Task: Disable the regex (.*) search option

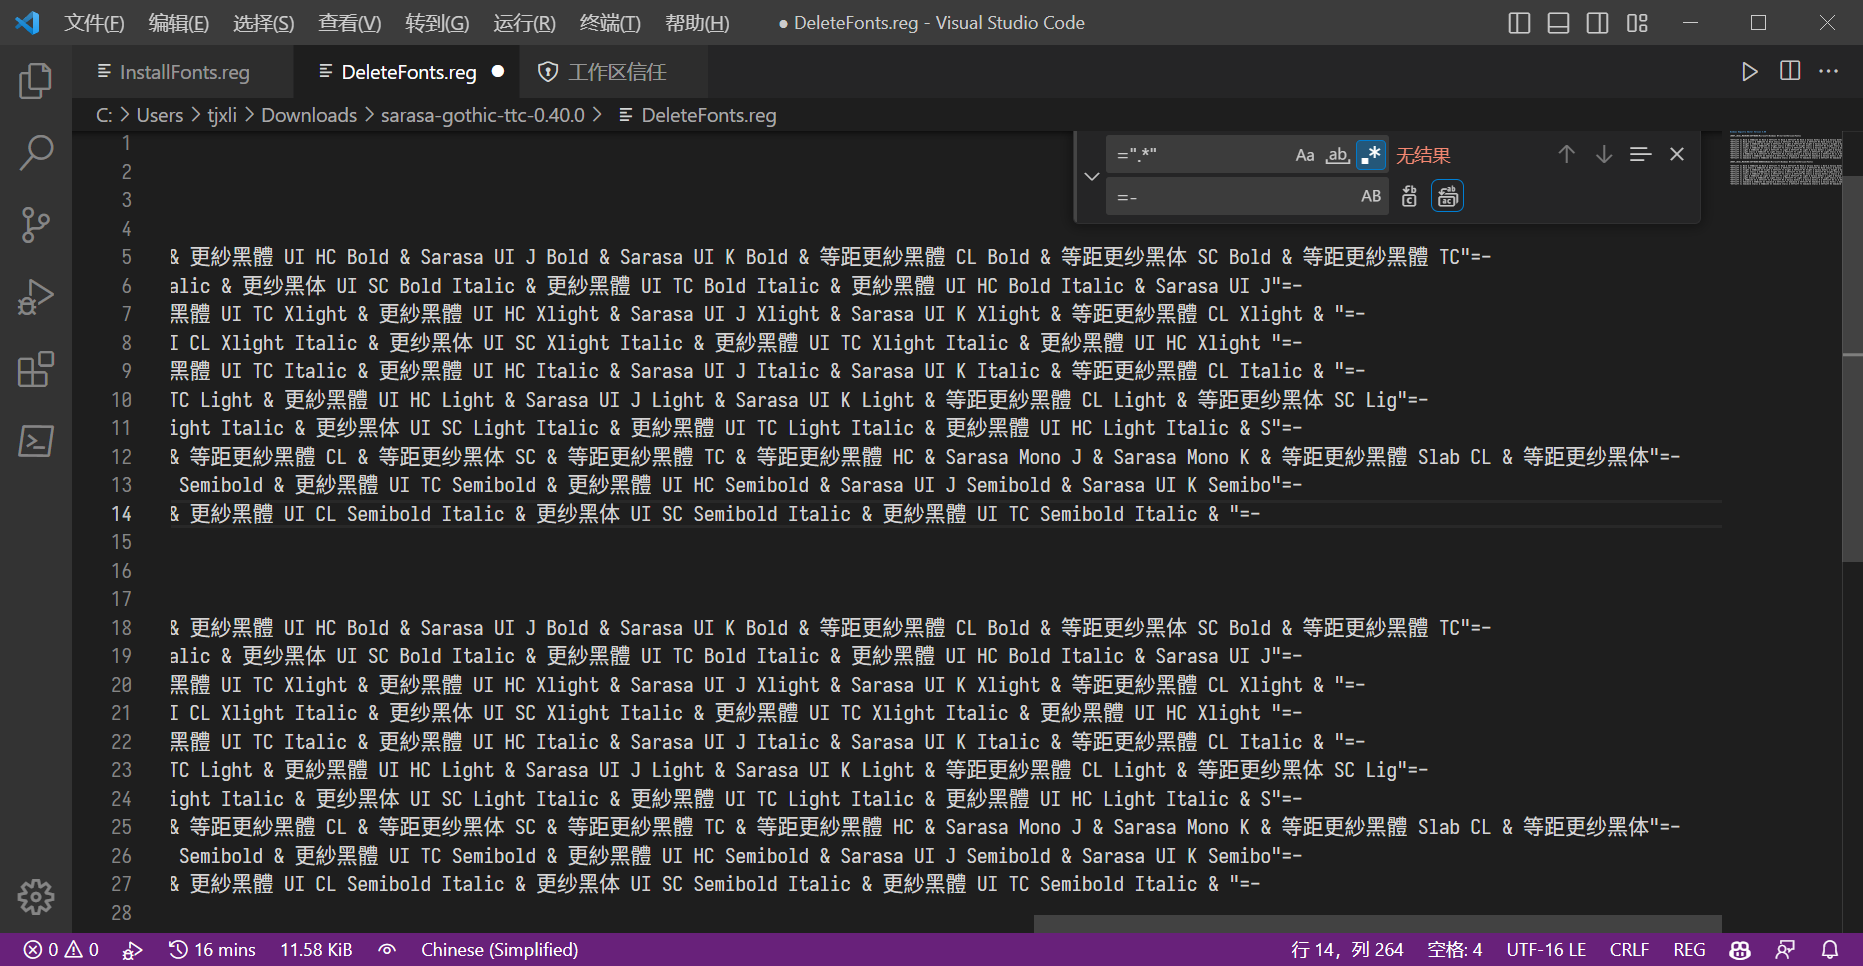Action: coord(1370,154)
